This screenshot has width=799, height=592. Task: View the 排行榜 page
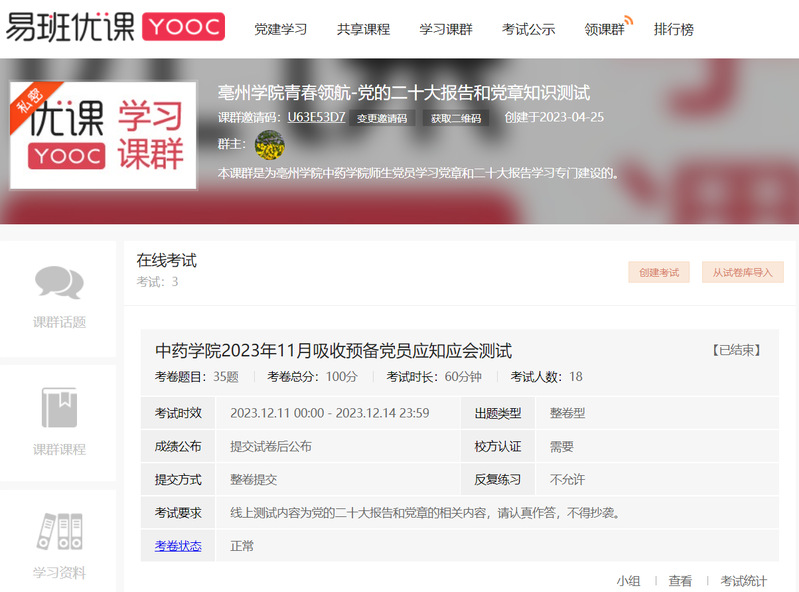[x=674, y=30]
